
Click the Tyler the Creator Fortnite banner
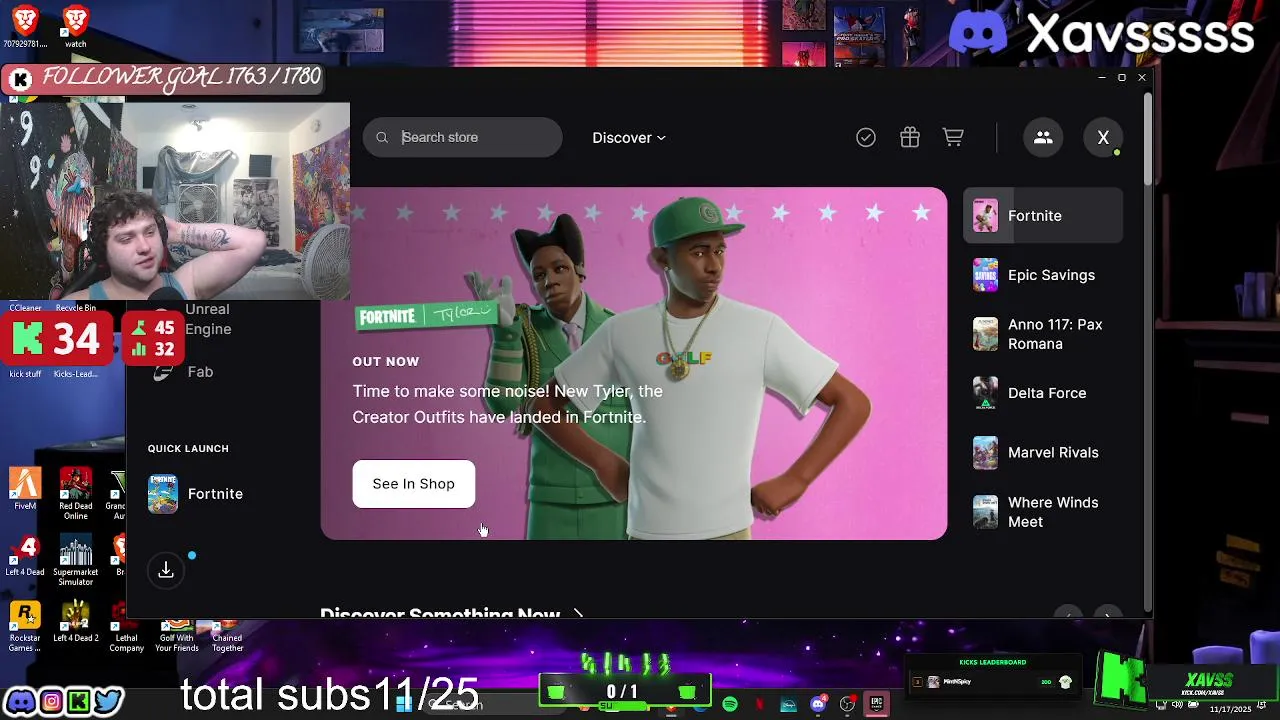click(x=634, y=364)
